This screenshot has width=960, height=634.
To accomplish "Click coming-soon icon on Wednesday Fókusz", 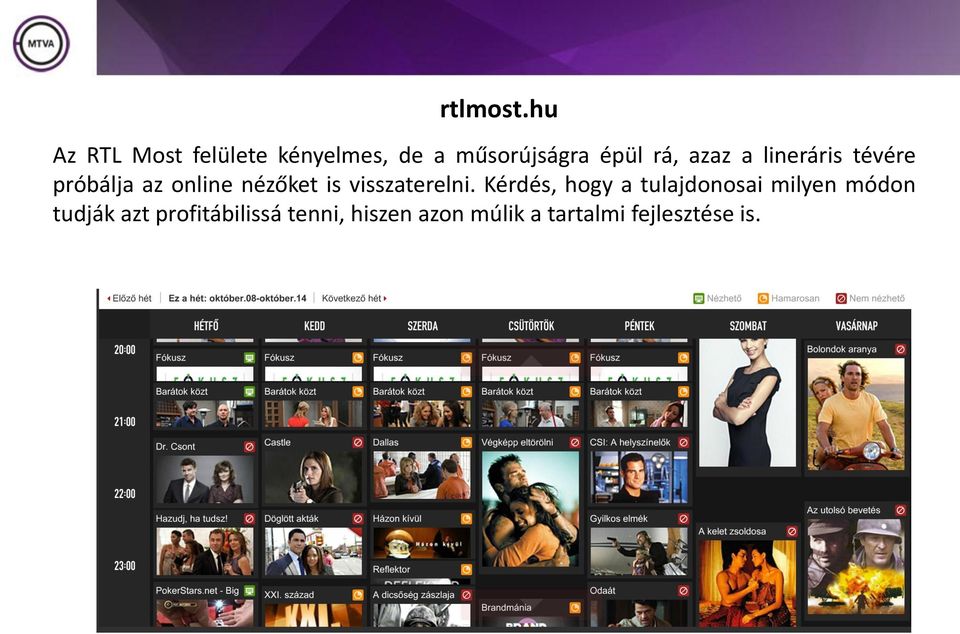I will pos(466,357).
